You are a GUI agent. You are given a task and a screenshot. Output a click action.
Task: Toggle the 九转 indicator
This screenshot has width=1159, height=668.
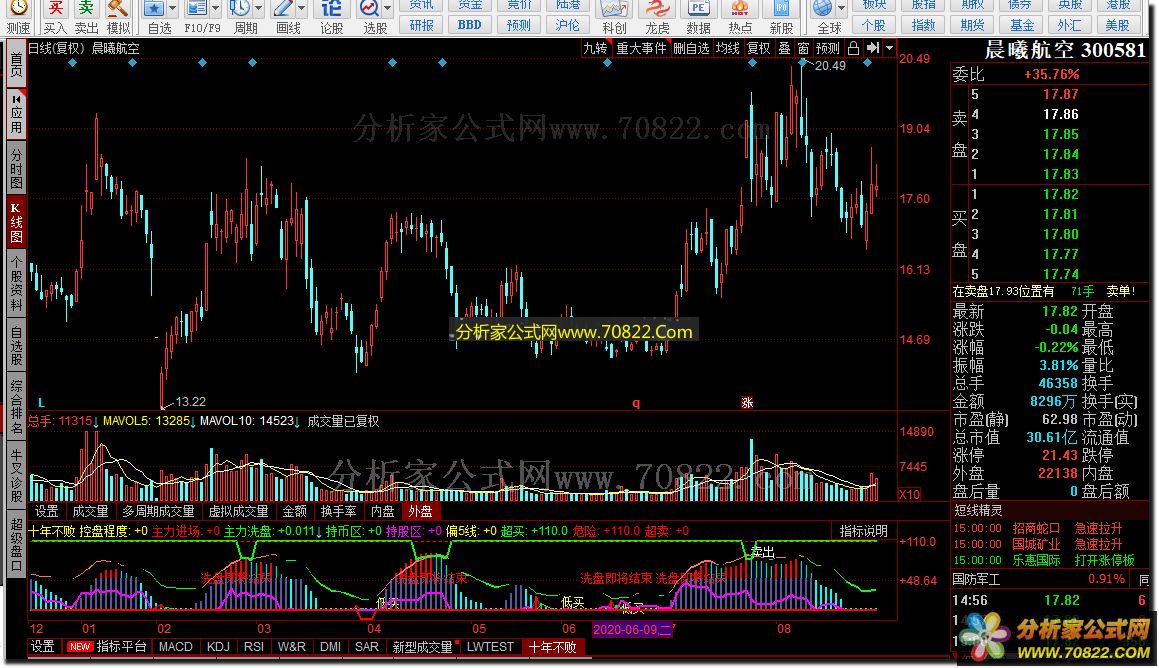pyautogui.click(x=595, y=48)
